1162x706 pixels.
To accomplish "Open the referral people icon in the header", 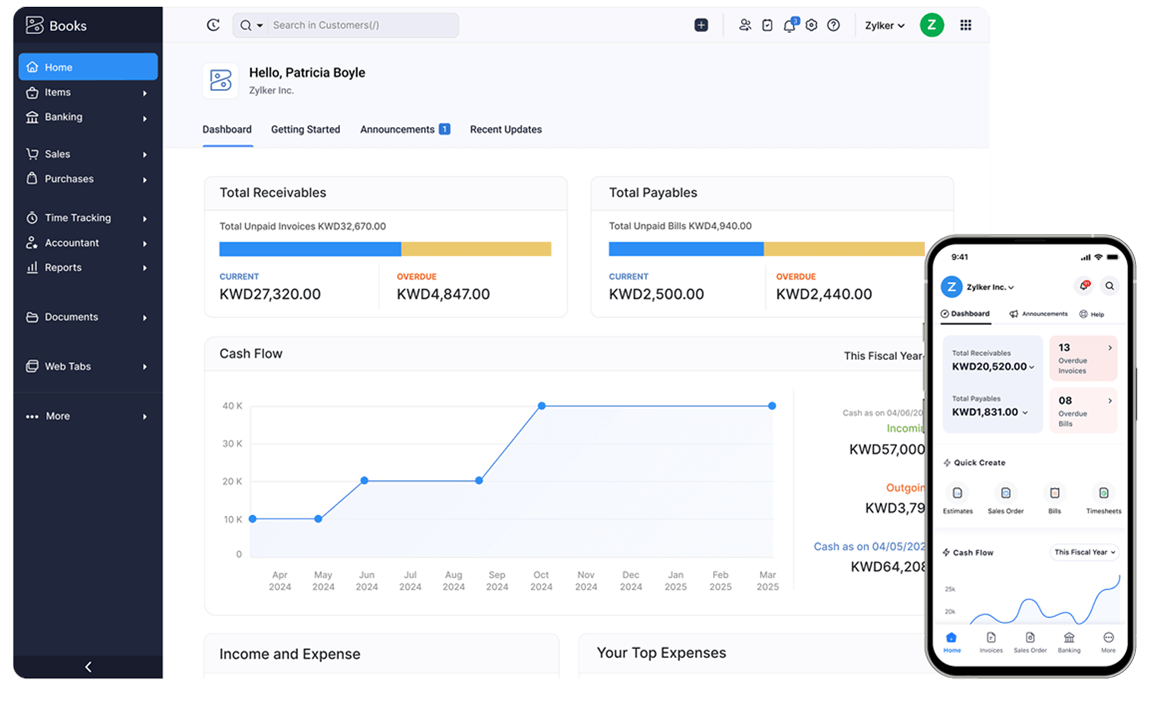I will click(745, 25).
